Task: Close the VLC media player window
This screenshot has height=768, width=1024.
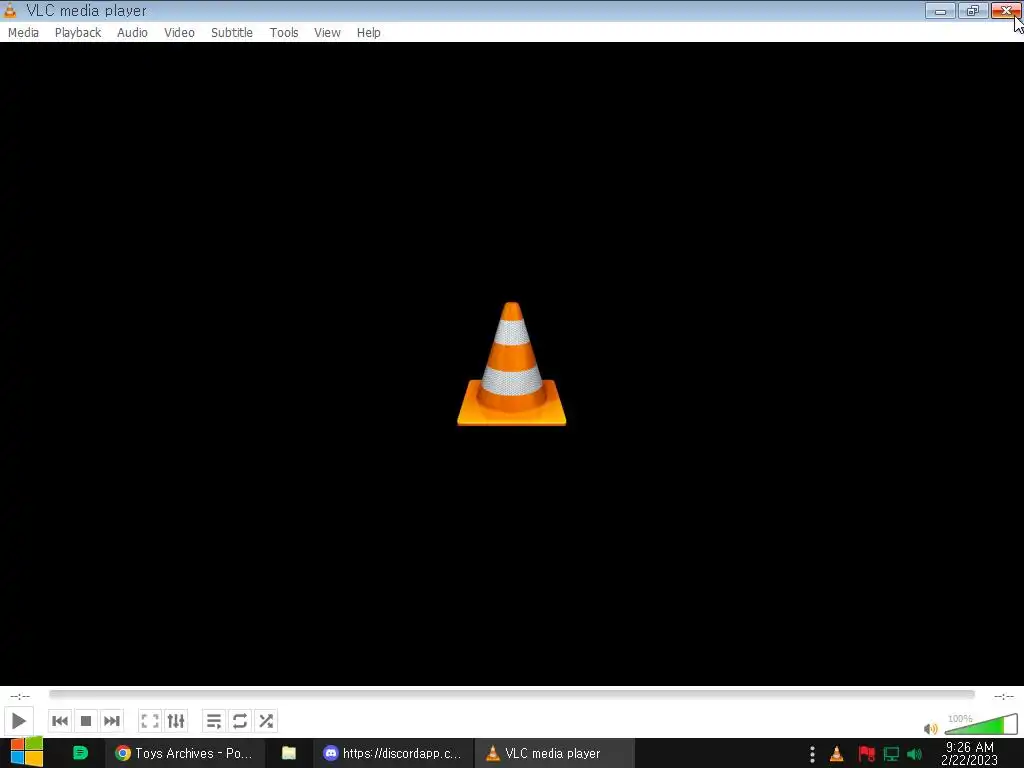Action: (1006, 10)
